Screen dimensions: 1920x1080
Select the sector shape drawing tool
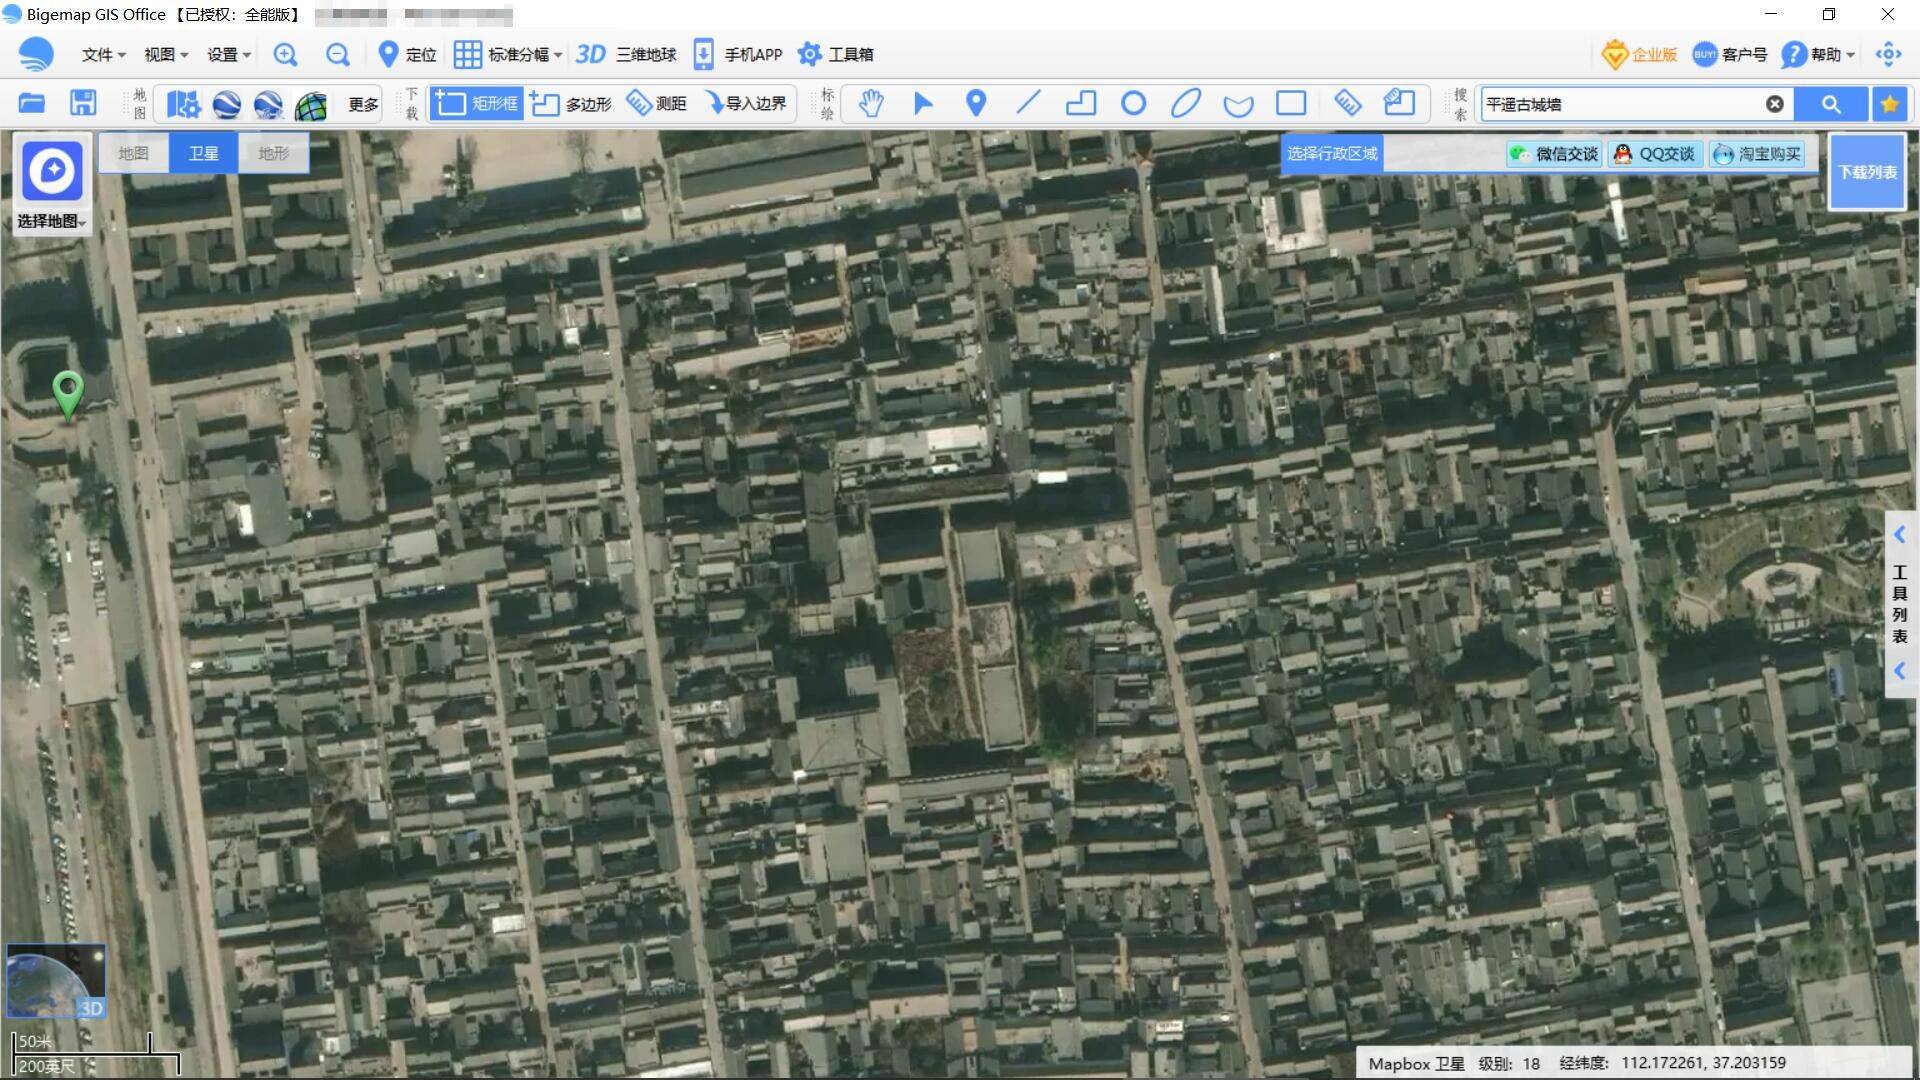tap(1238, 105)
